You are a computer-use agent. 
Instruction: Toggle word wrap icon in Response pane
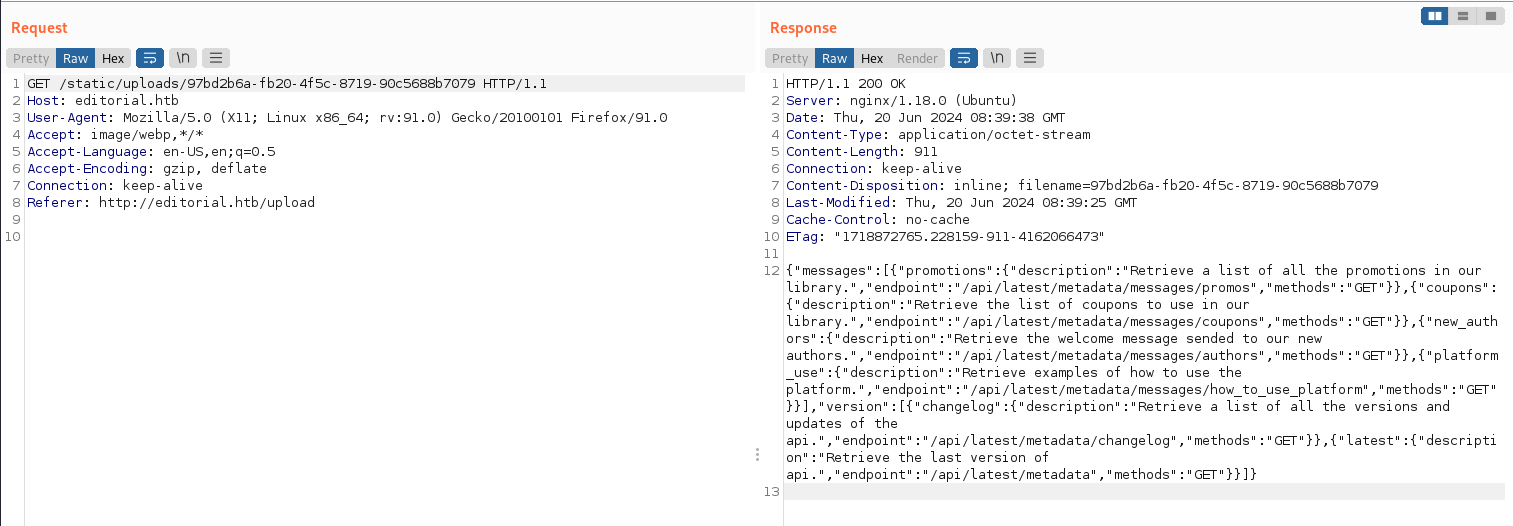964,58
